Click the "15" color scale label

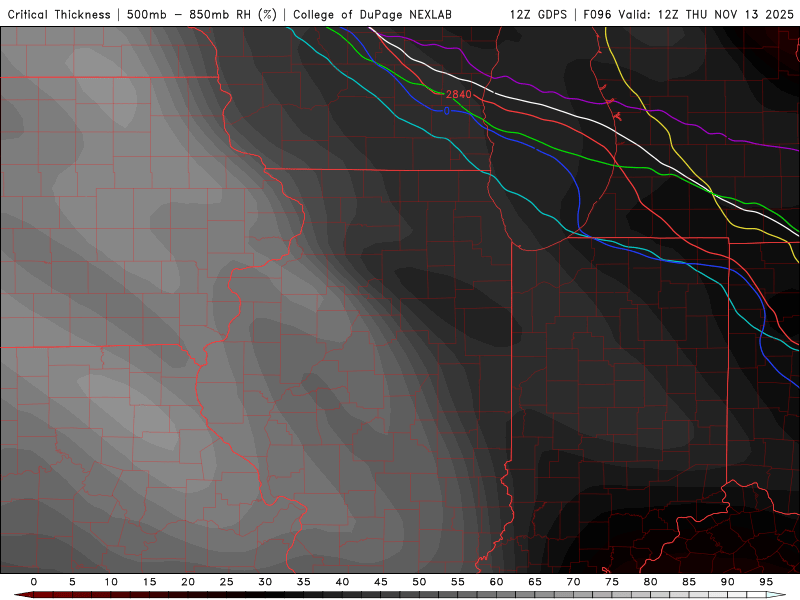click(149, 582)
